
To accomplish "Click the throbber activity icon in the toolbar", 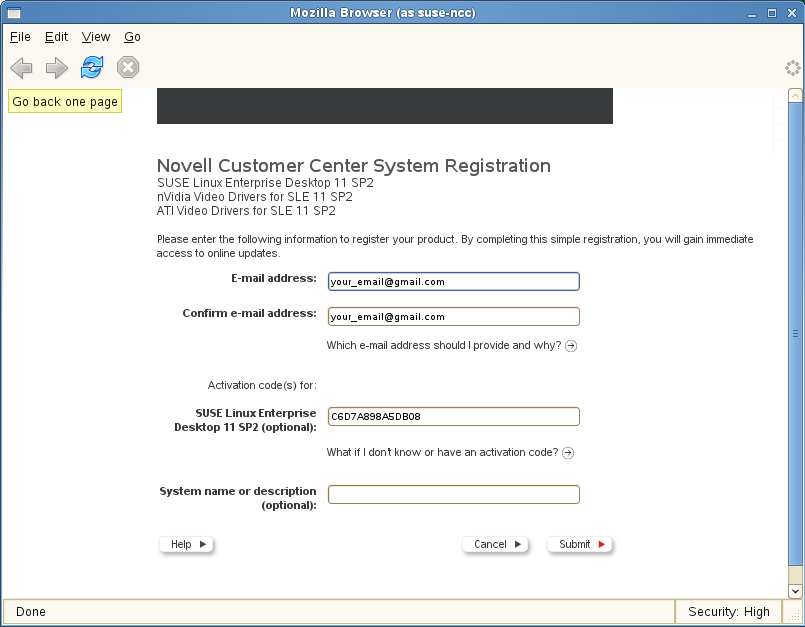I will point(792,68).
